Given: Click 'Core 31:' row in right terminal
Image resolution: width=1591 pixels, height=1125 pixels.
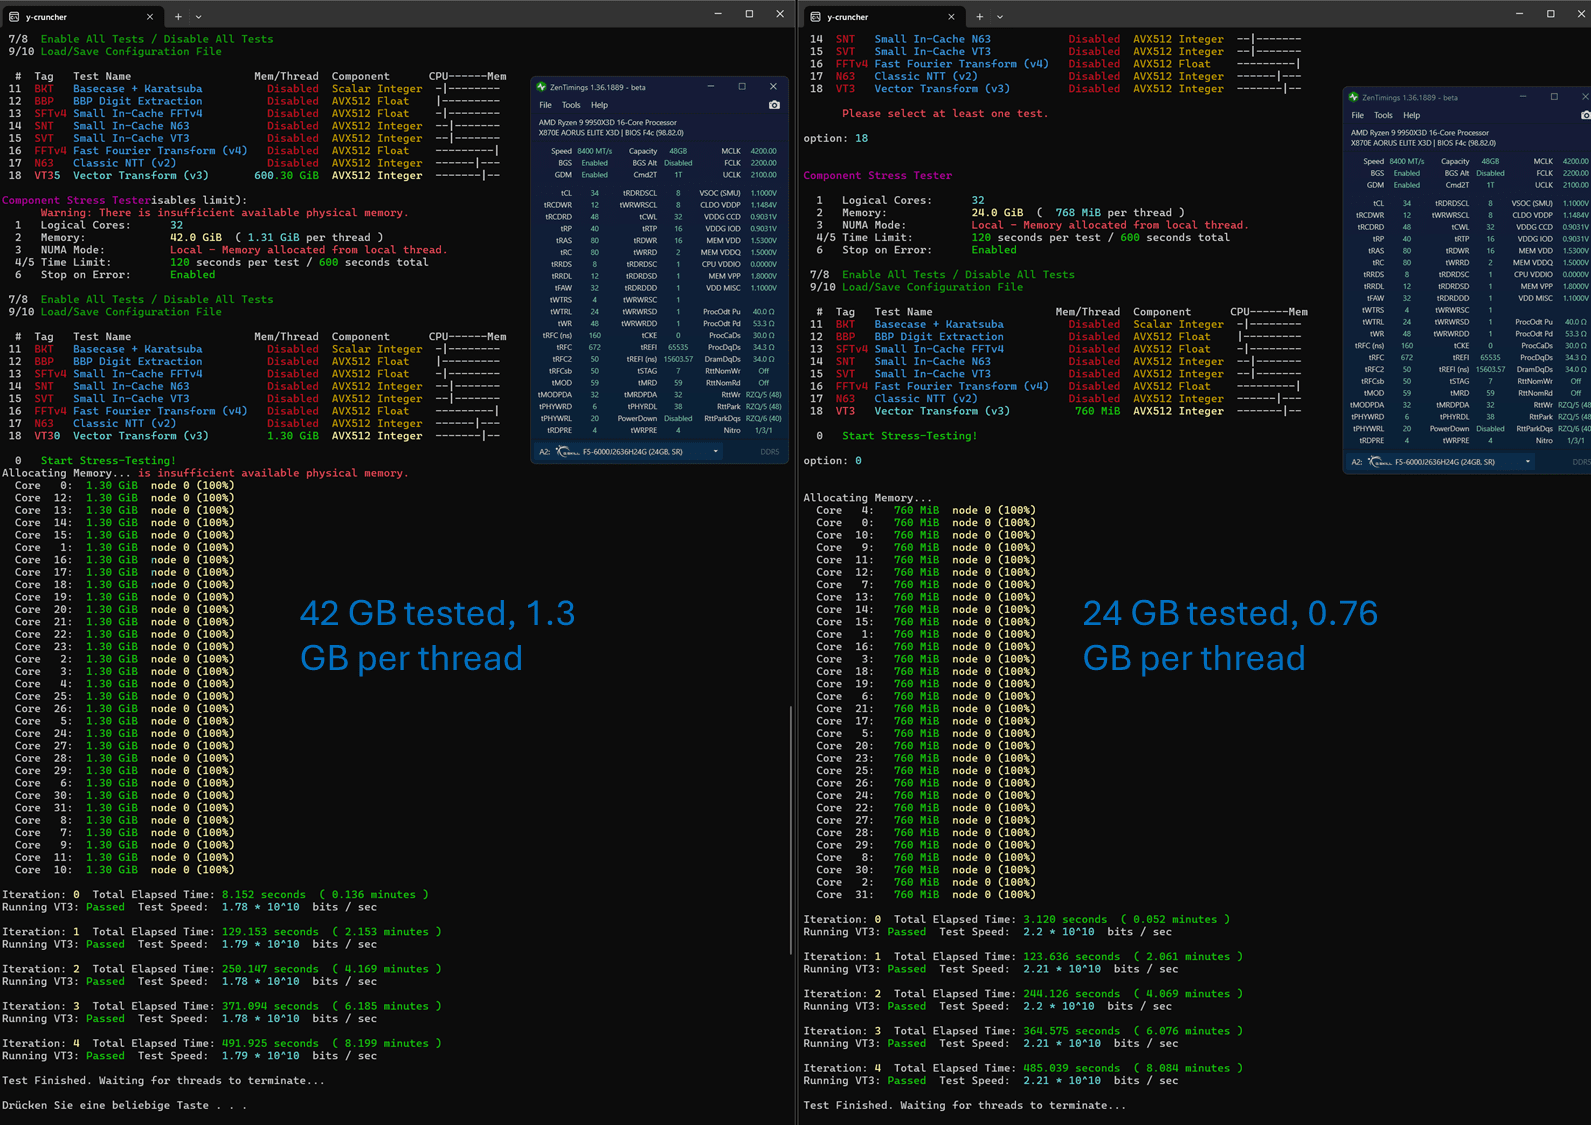Looking at the screenshot, I should tap(926, 894).
